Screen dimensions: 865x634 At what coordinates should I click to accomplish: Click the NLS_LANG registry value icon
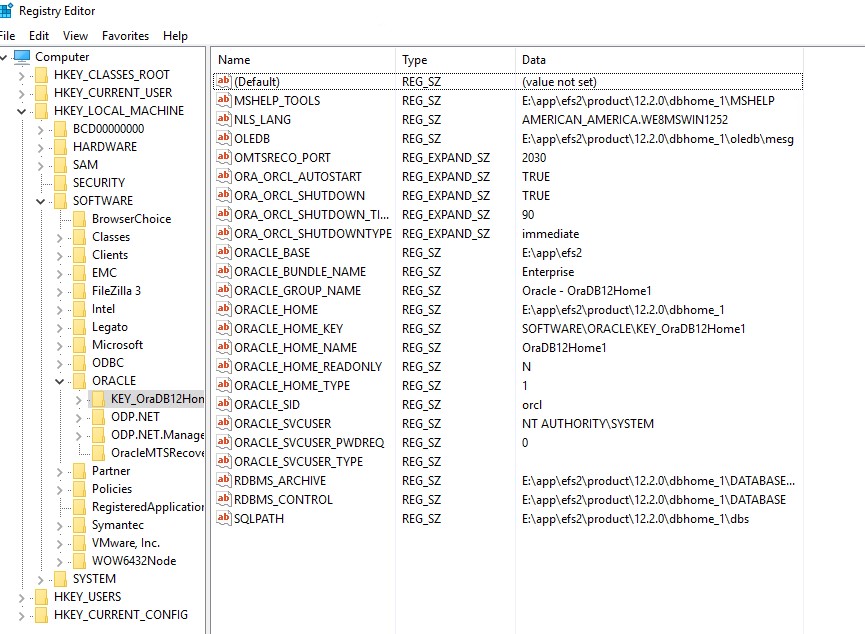[x=224, y=120]
